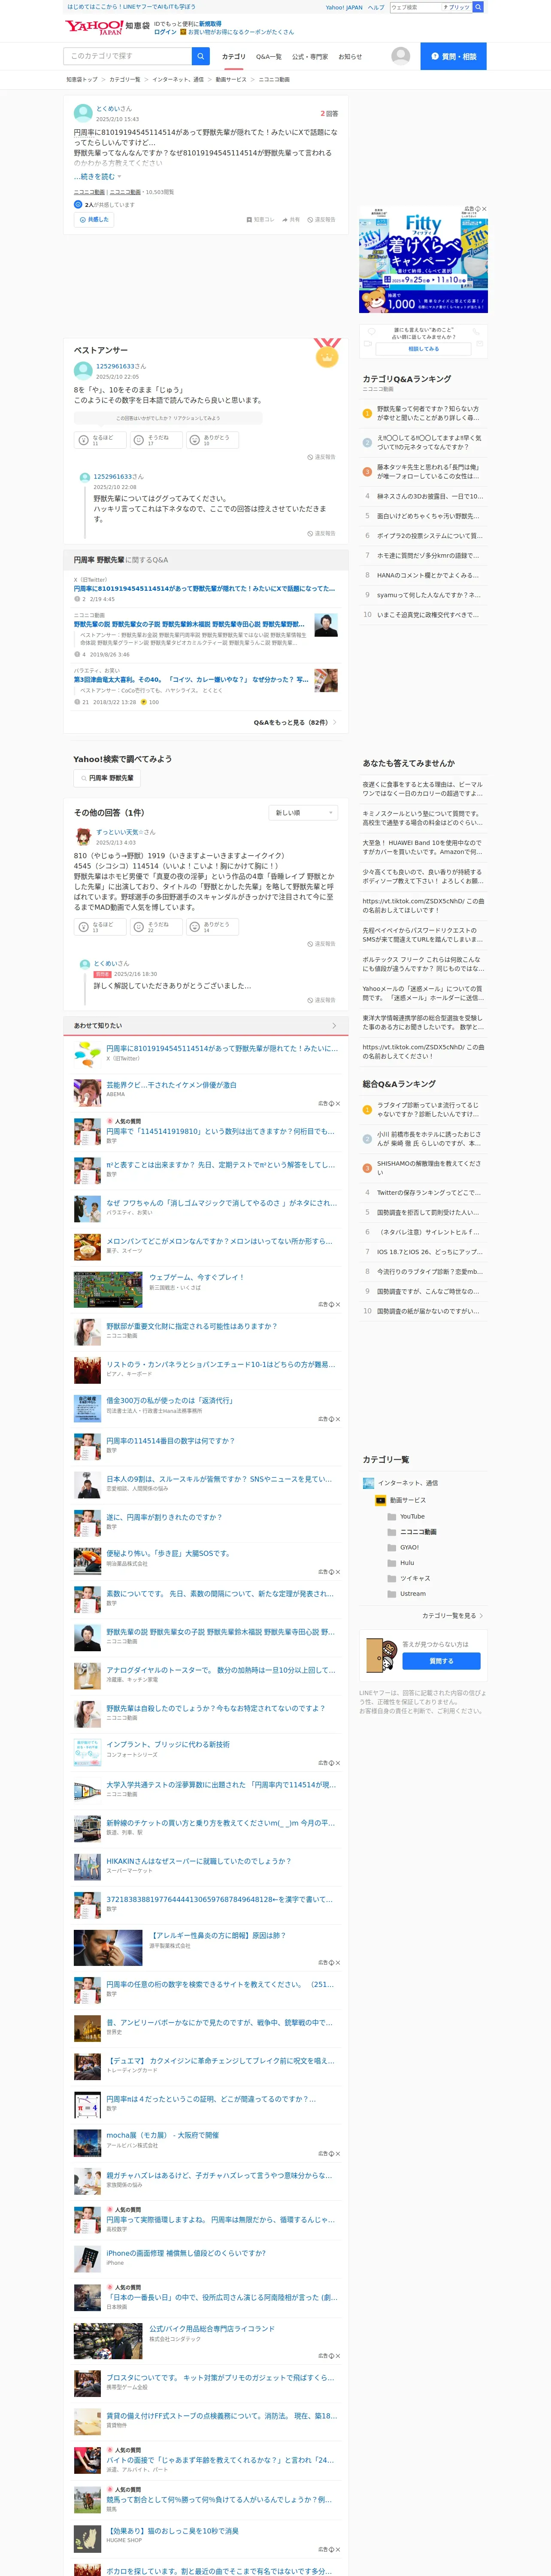Viewport: 551px width, 2576px height.
Task: Open メロンパンてどこがメロンなんですか question
Action: [219, 1241]
